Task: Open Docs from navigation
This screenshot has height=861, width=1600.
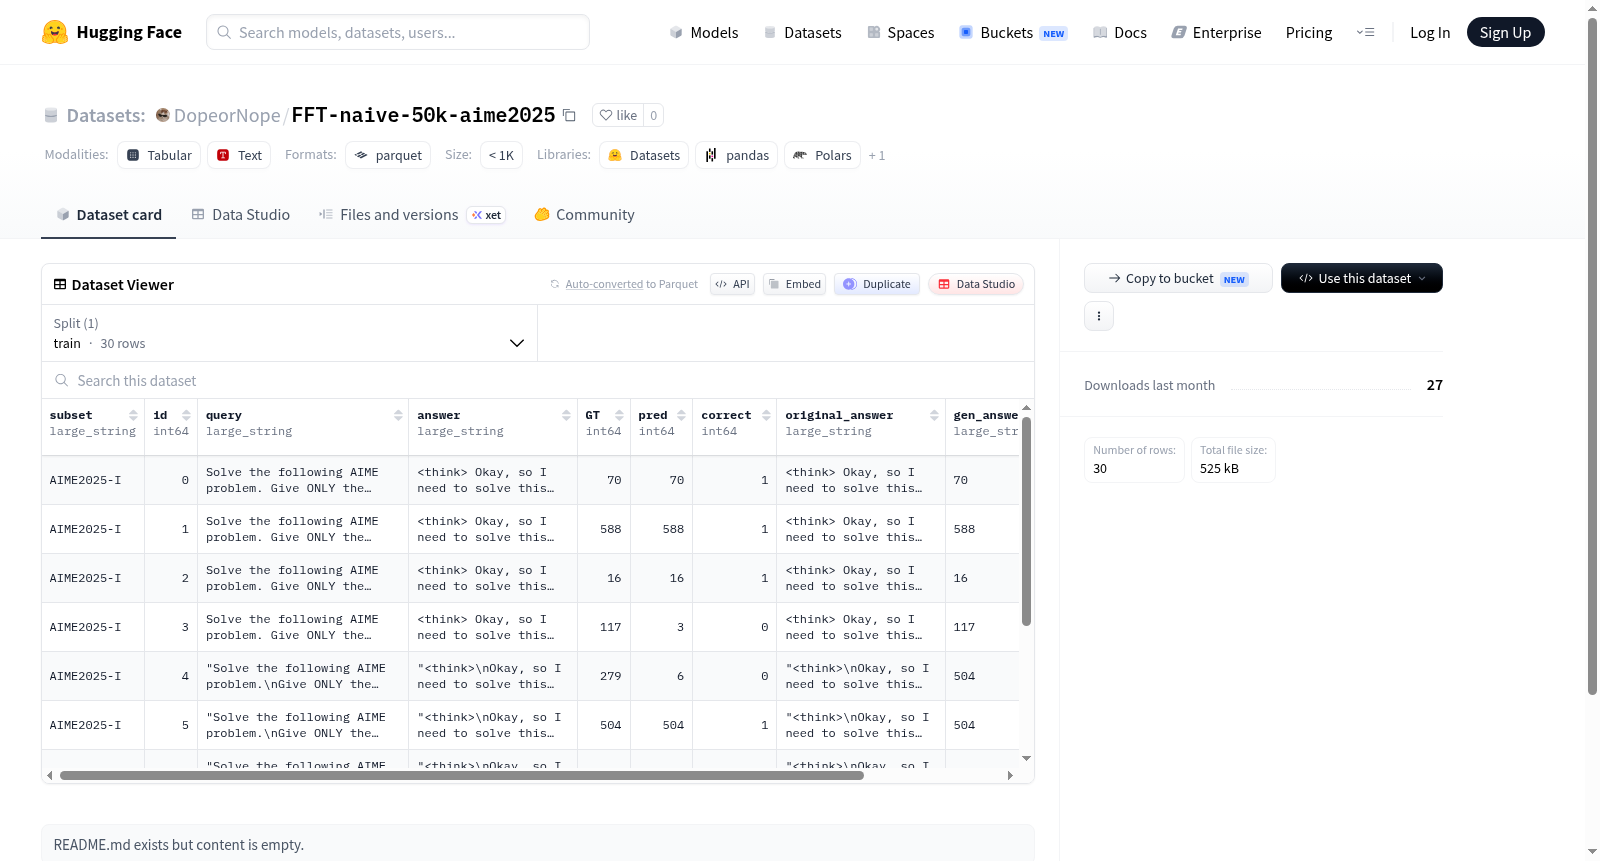Action: click(x=1120, y=32)
